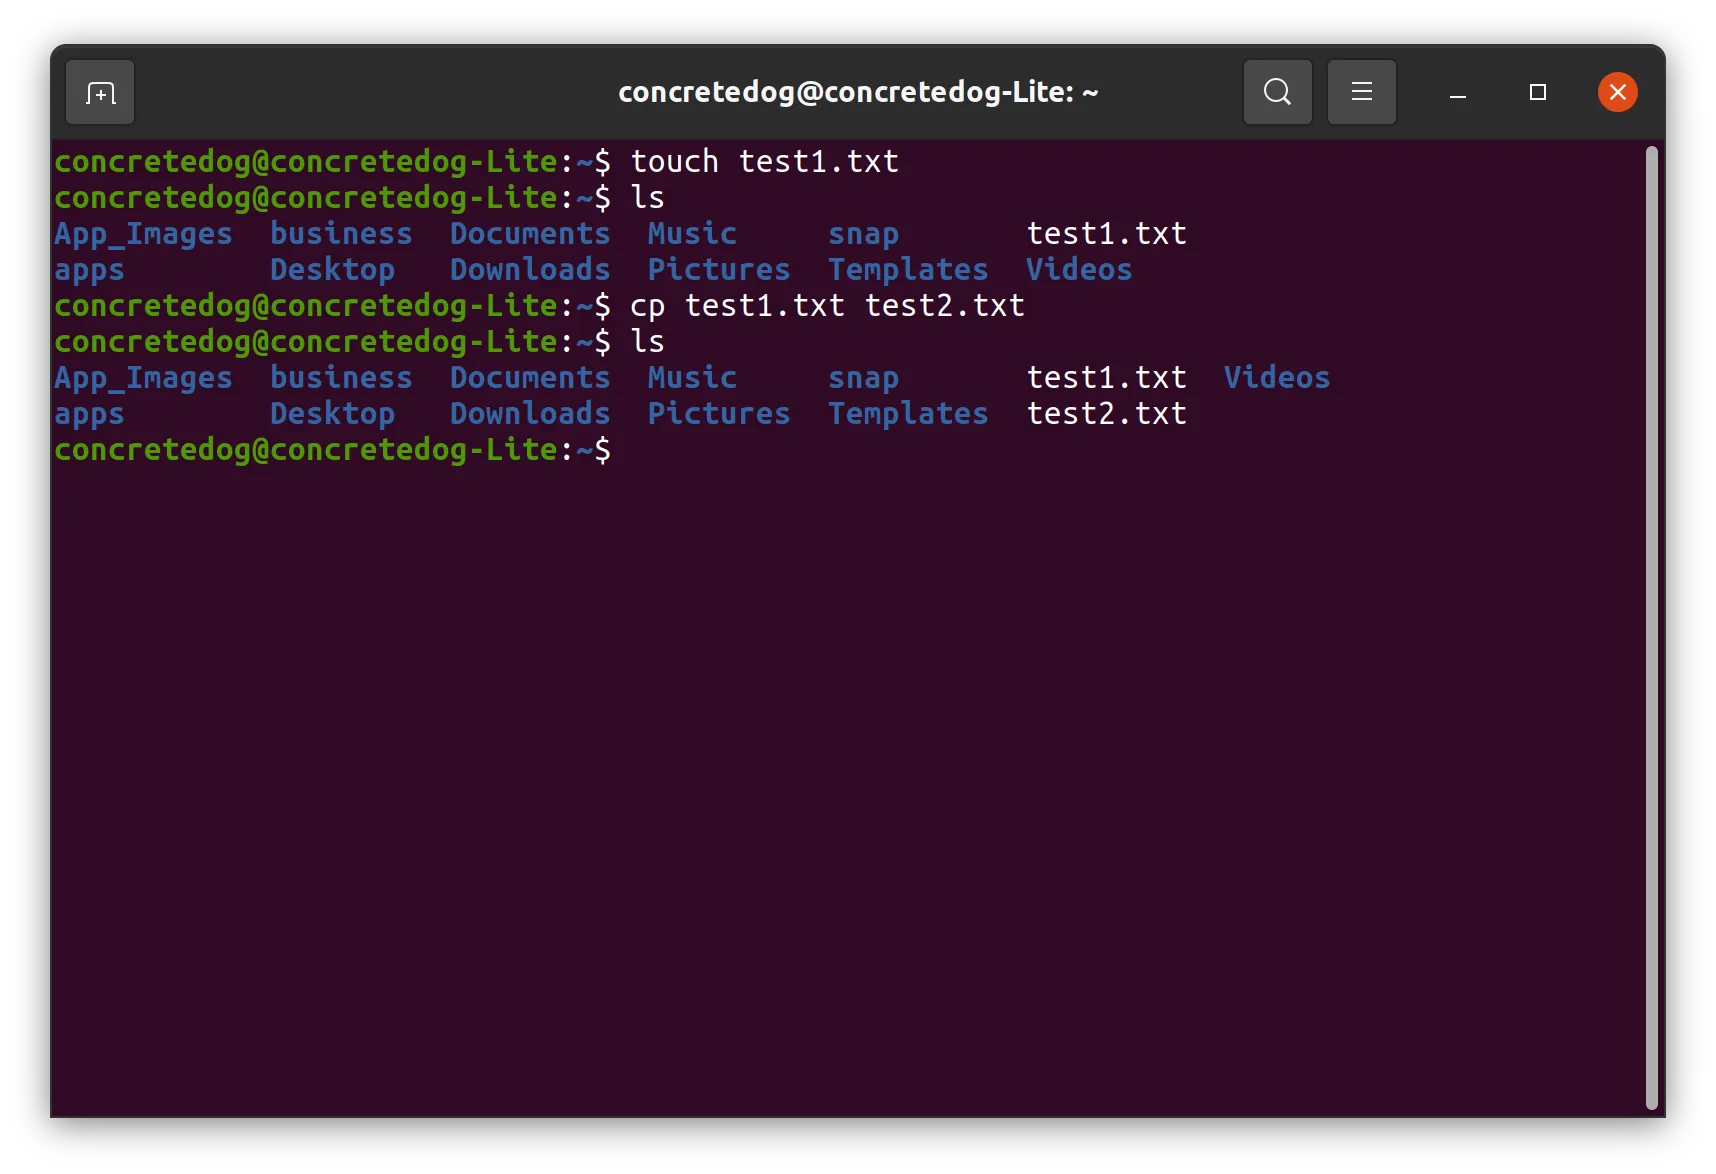This screenshot has height=1174, width=1716.
Task: Click the empty prompt at bottom
Action: 333,451
